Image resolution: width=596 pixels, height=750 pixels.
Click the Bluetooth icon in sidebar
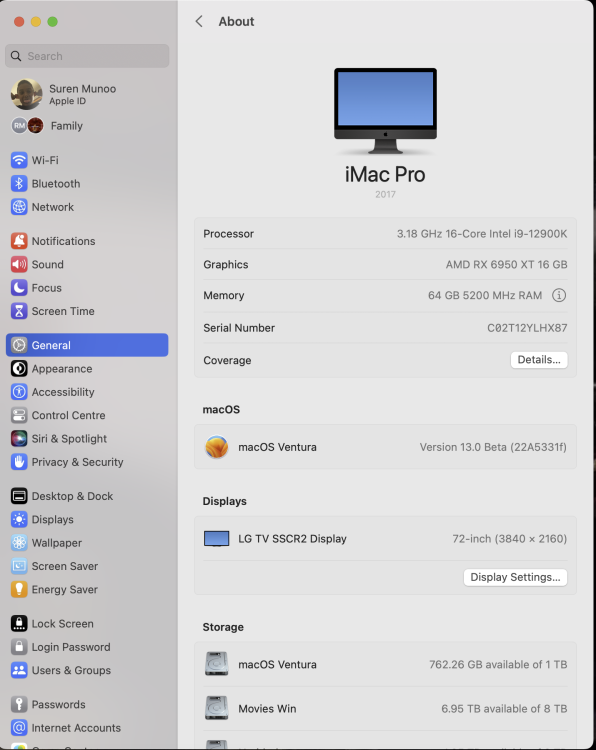[x=19, y=183]
